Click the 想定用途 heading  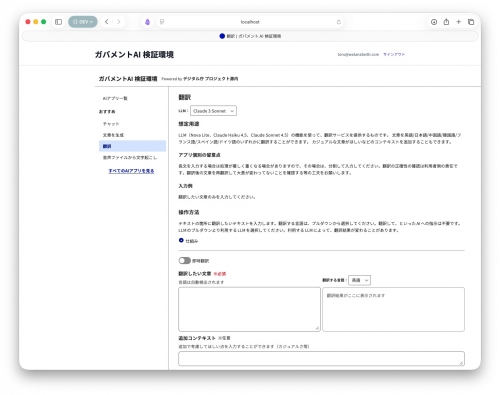click(x=189, y=124)
